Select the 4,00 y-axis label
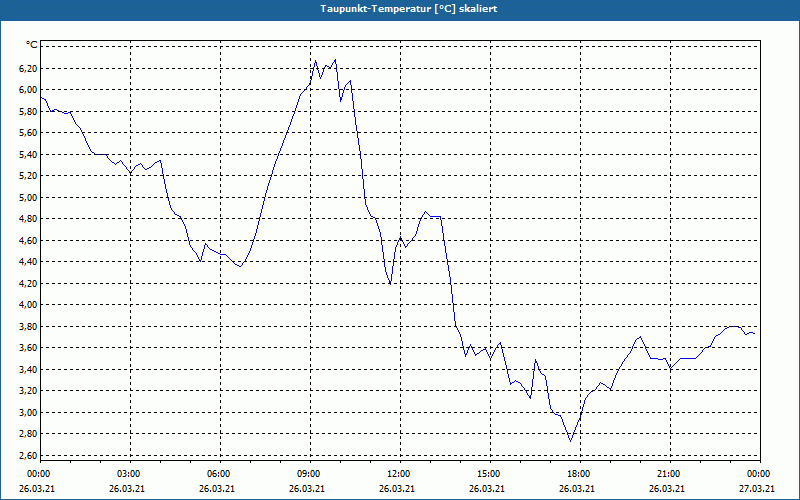This screenshot has width=800, height=500. pyautogui.click(x=29, y=305)
